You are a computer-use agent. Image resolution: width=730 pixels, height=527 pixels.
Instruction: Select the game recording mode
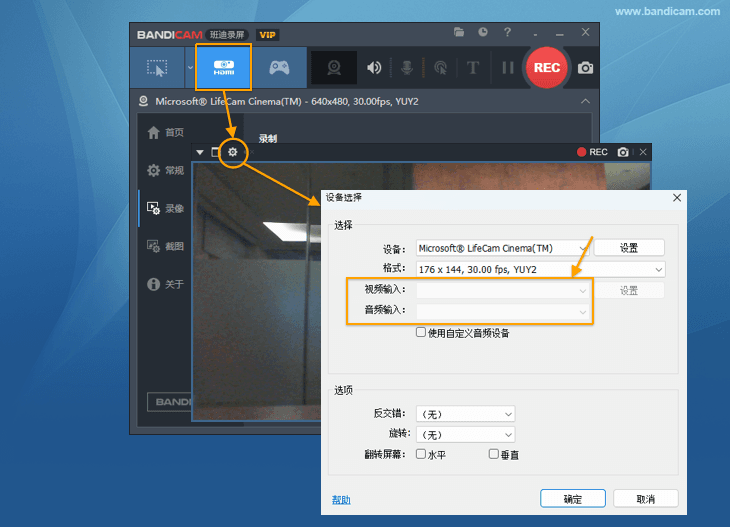pos(279,68)
